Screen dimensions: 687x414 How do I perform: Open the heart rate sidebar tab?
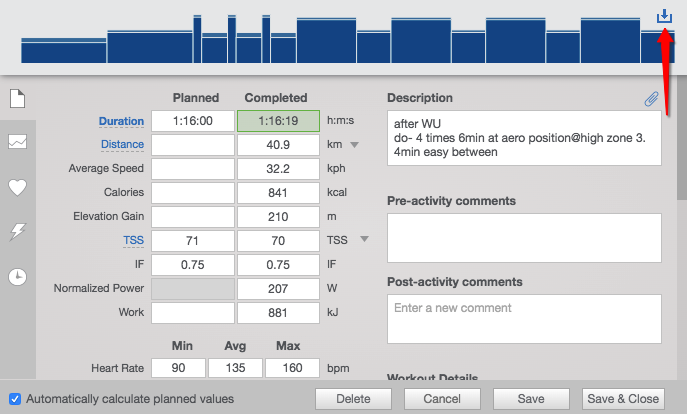coord(18,188)
